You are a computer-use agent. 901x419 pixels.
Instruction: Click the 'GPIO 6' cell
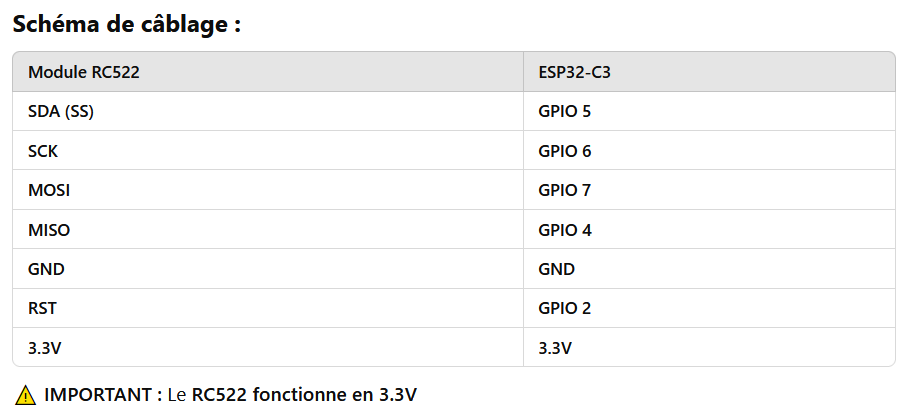(709, 151)
